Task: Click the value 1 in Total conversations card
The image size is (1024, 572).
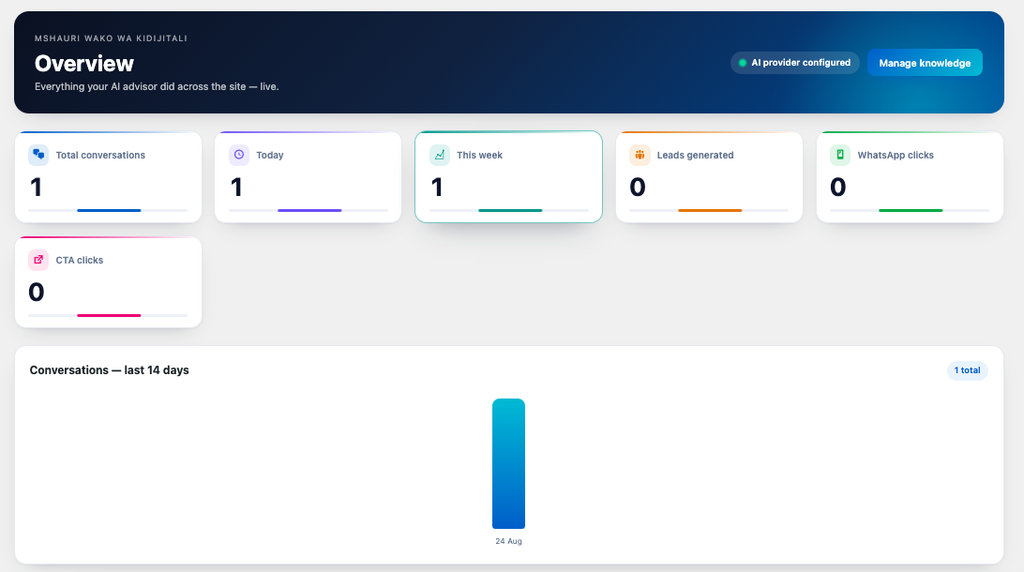Action: pos(37,187)
